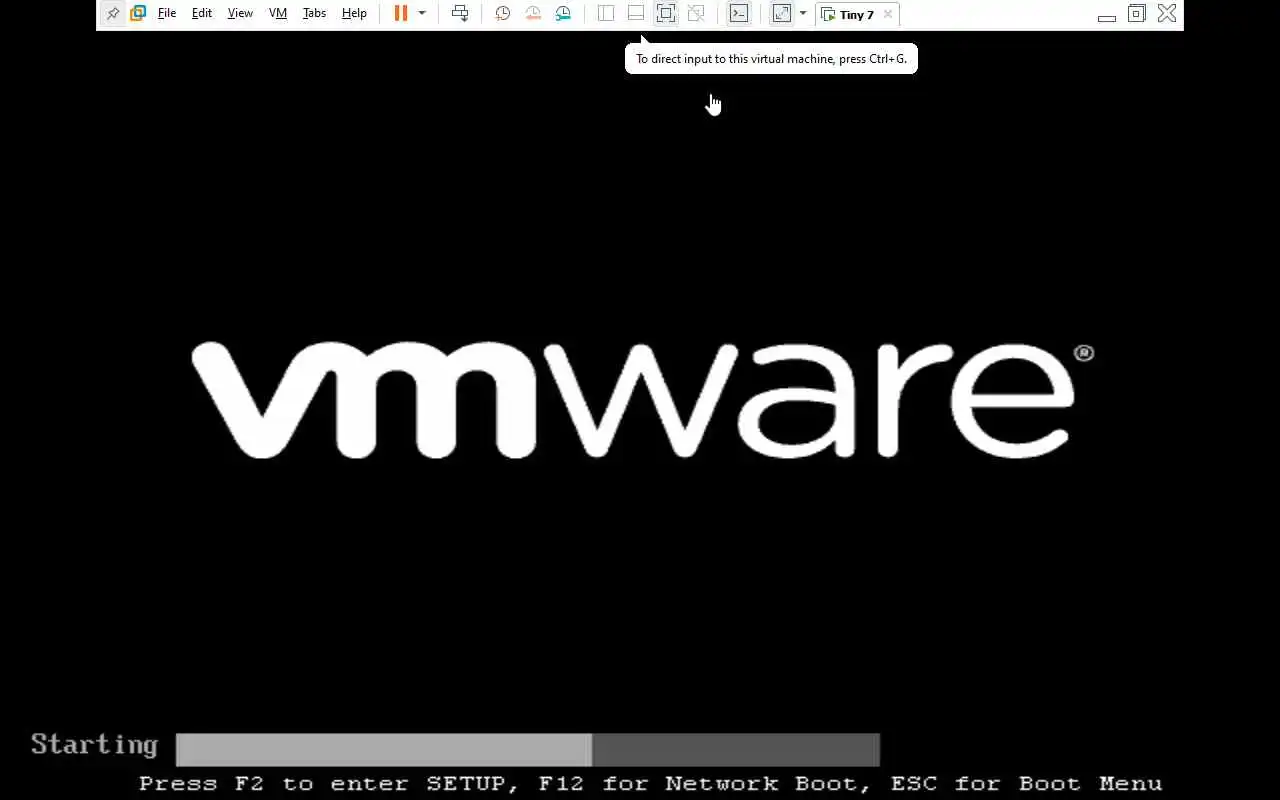
Task: Open the Tabs menu
Action: click(314, 14)
